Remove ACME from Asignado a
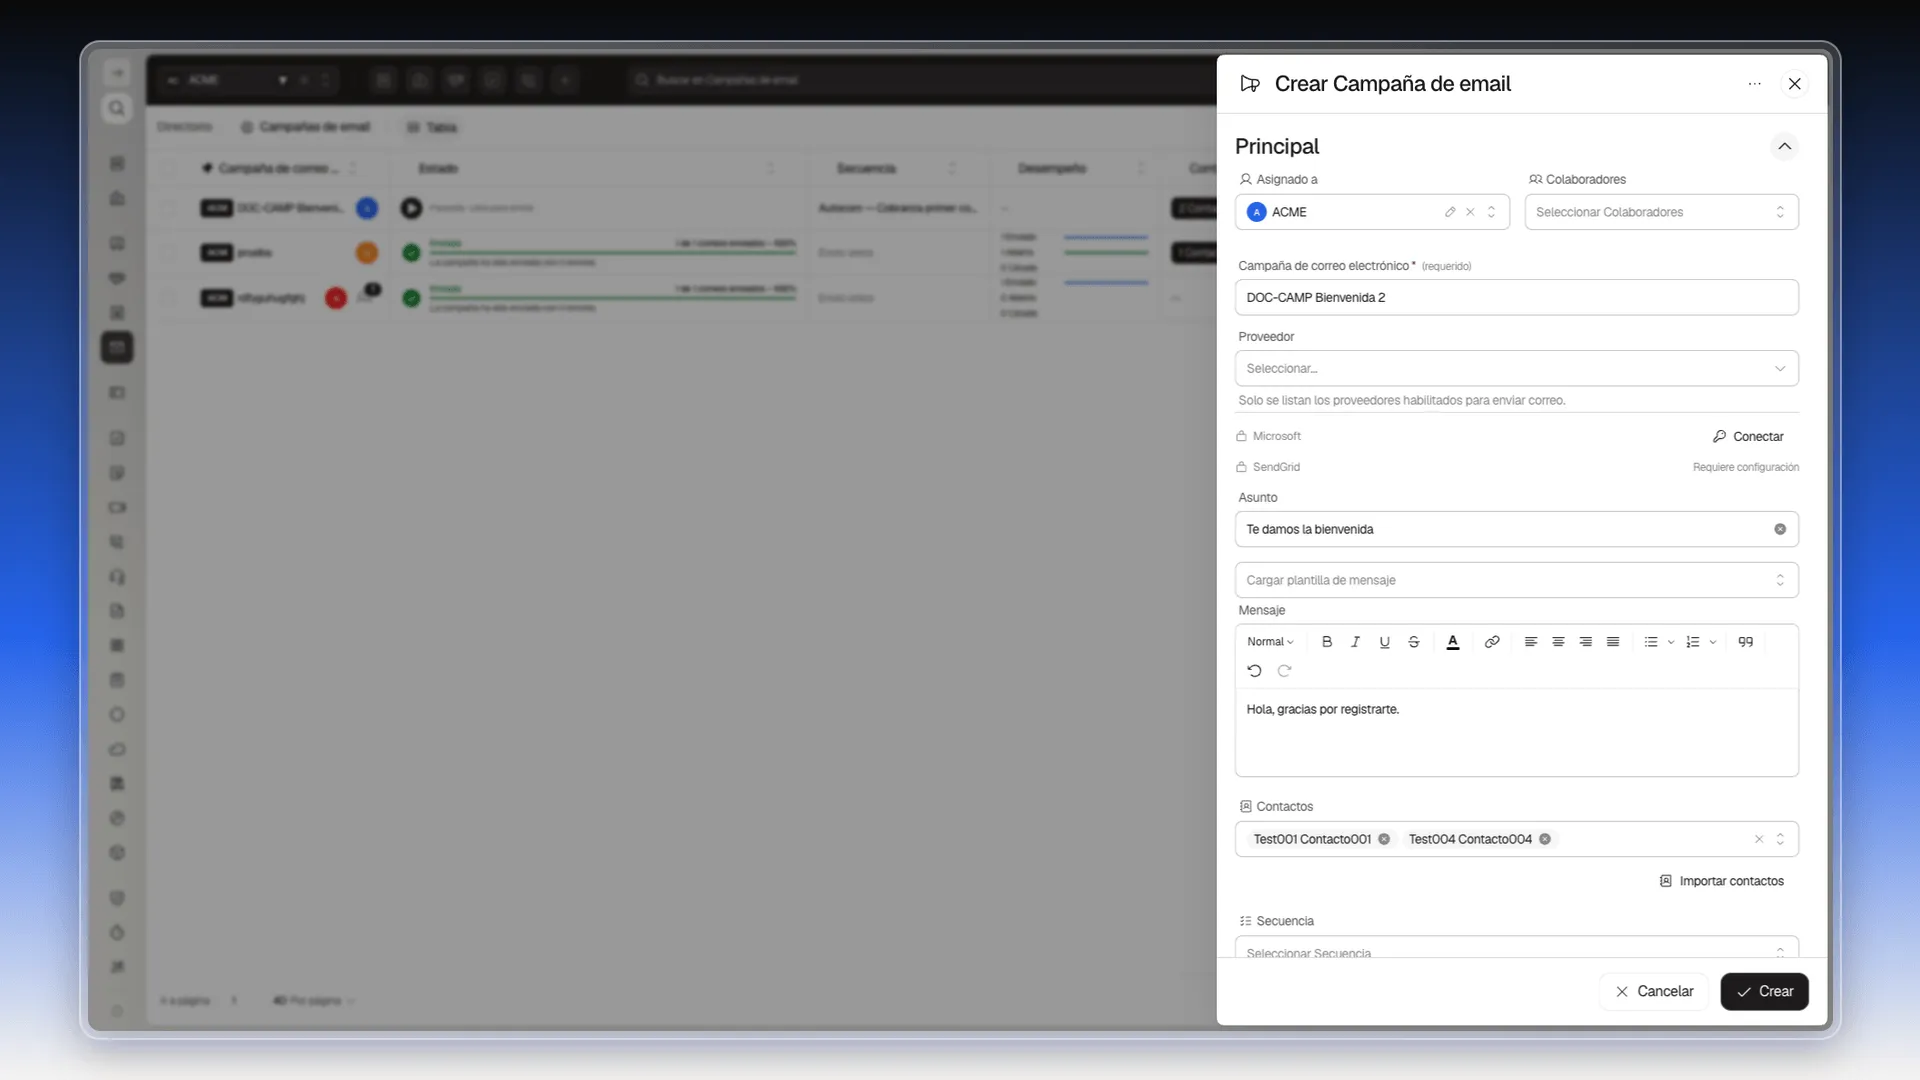The width and height of the screenshot is (1920, 1080). [x=1470, y=212]
